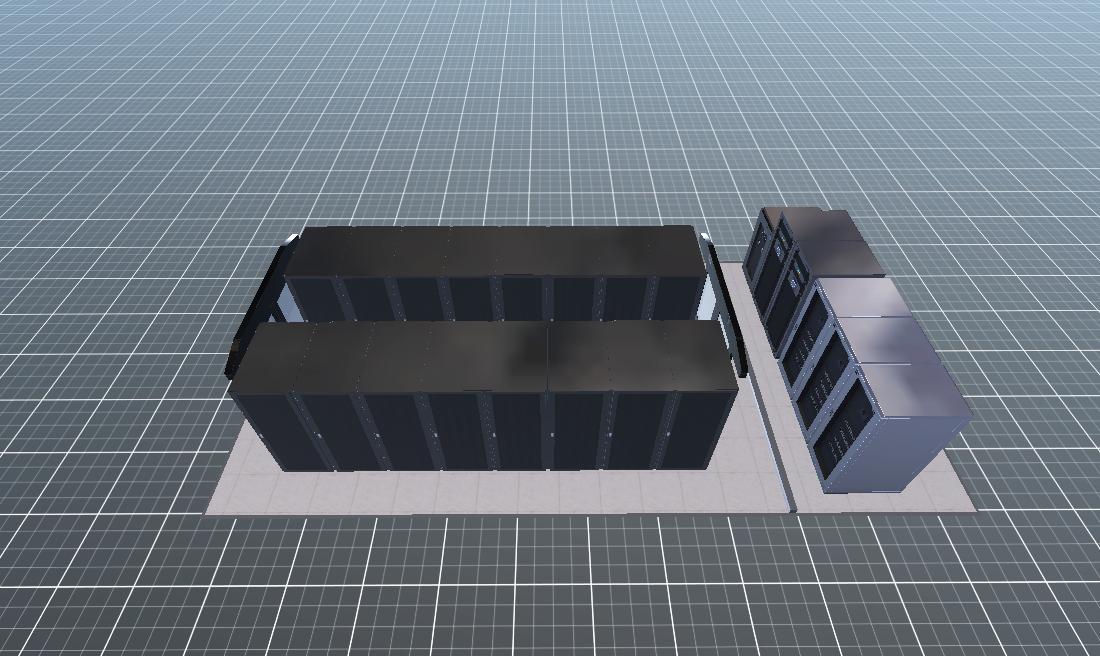Click the front-left corner of the floor platform
This screenshot has height=656, width=1100.
(x=212, y=510)
